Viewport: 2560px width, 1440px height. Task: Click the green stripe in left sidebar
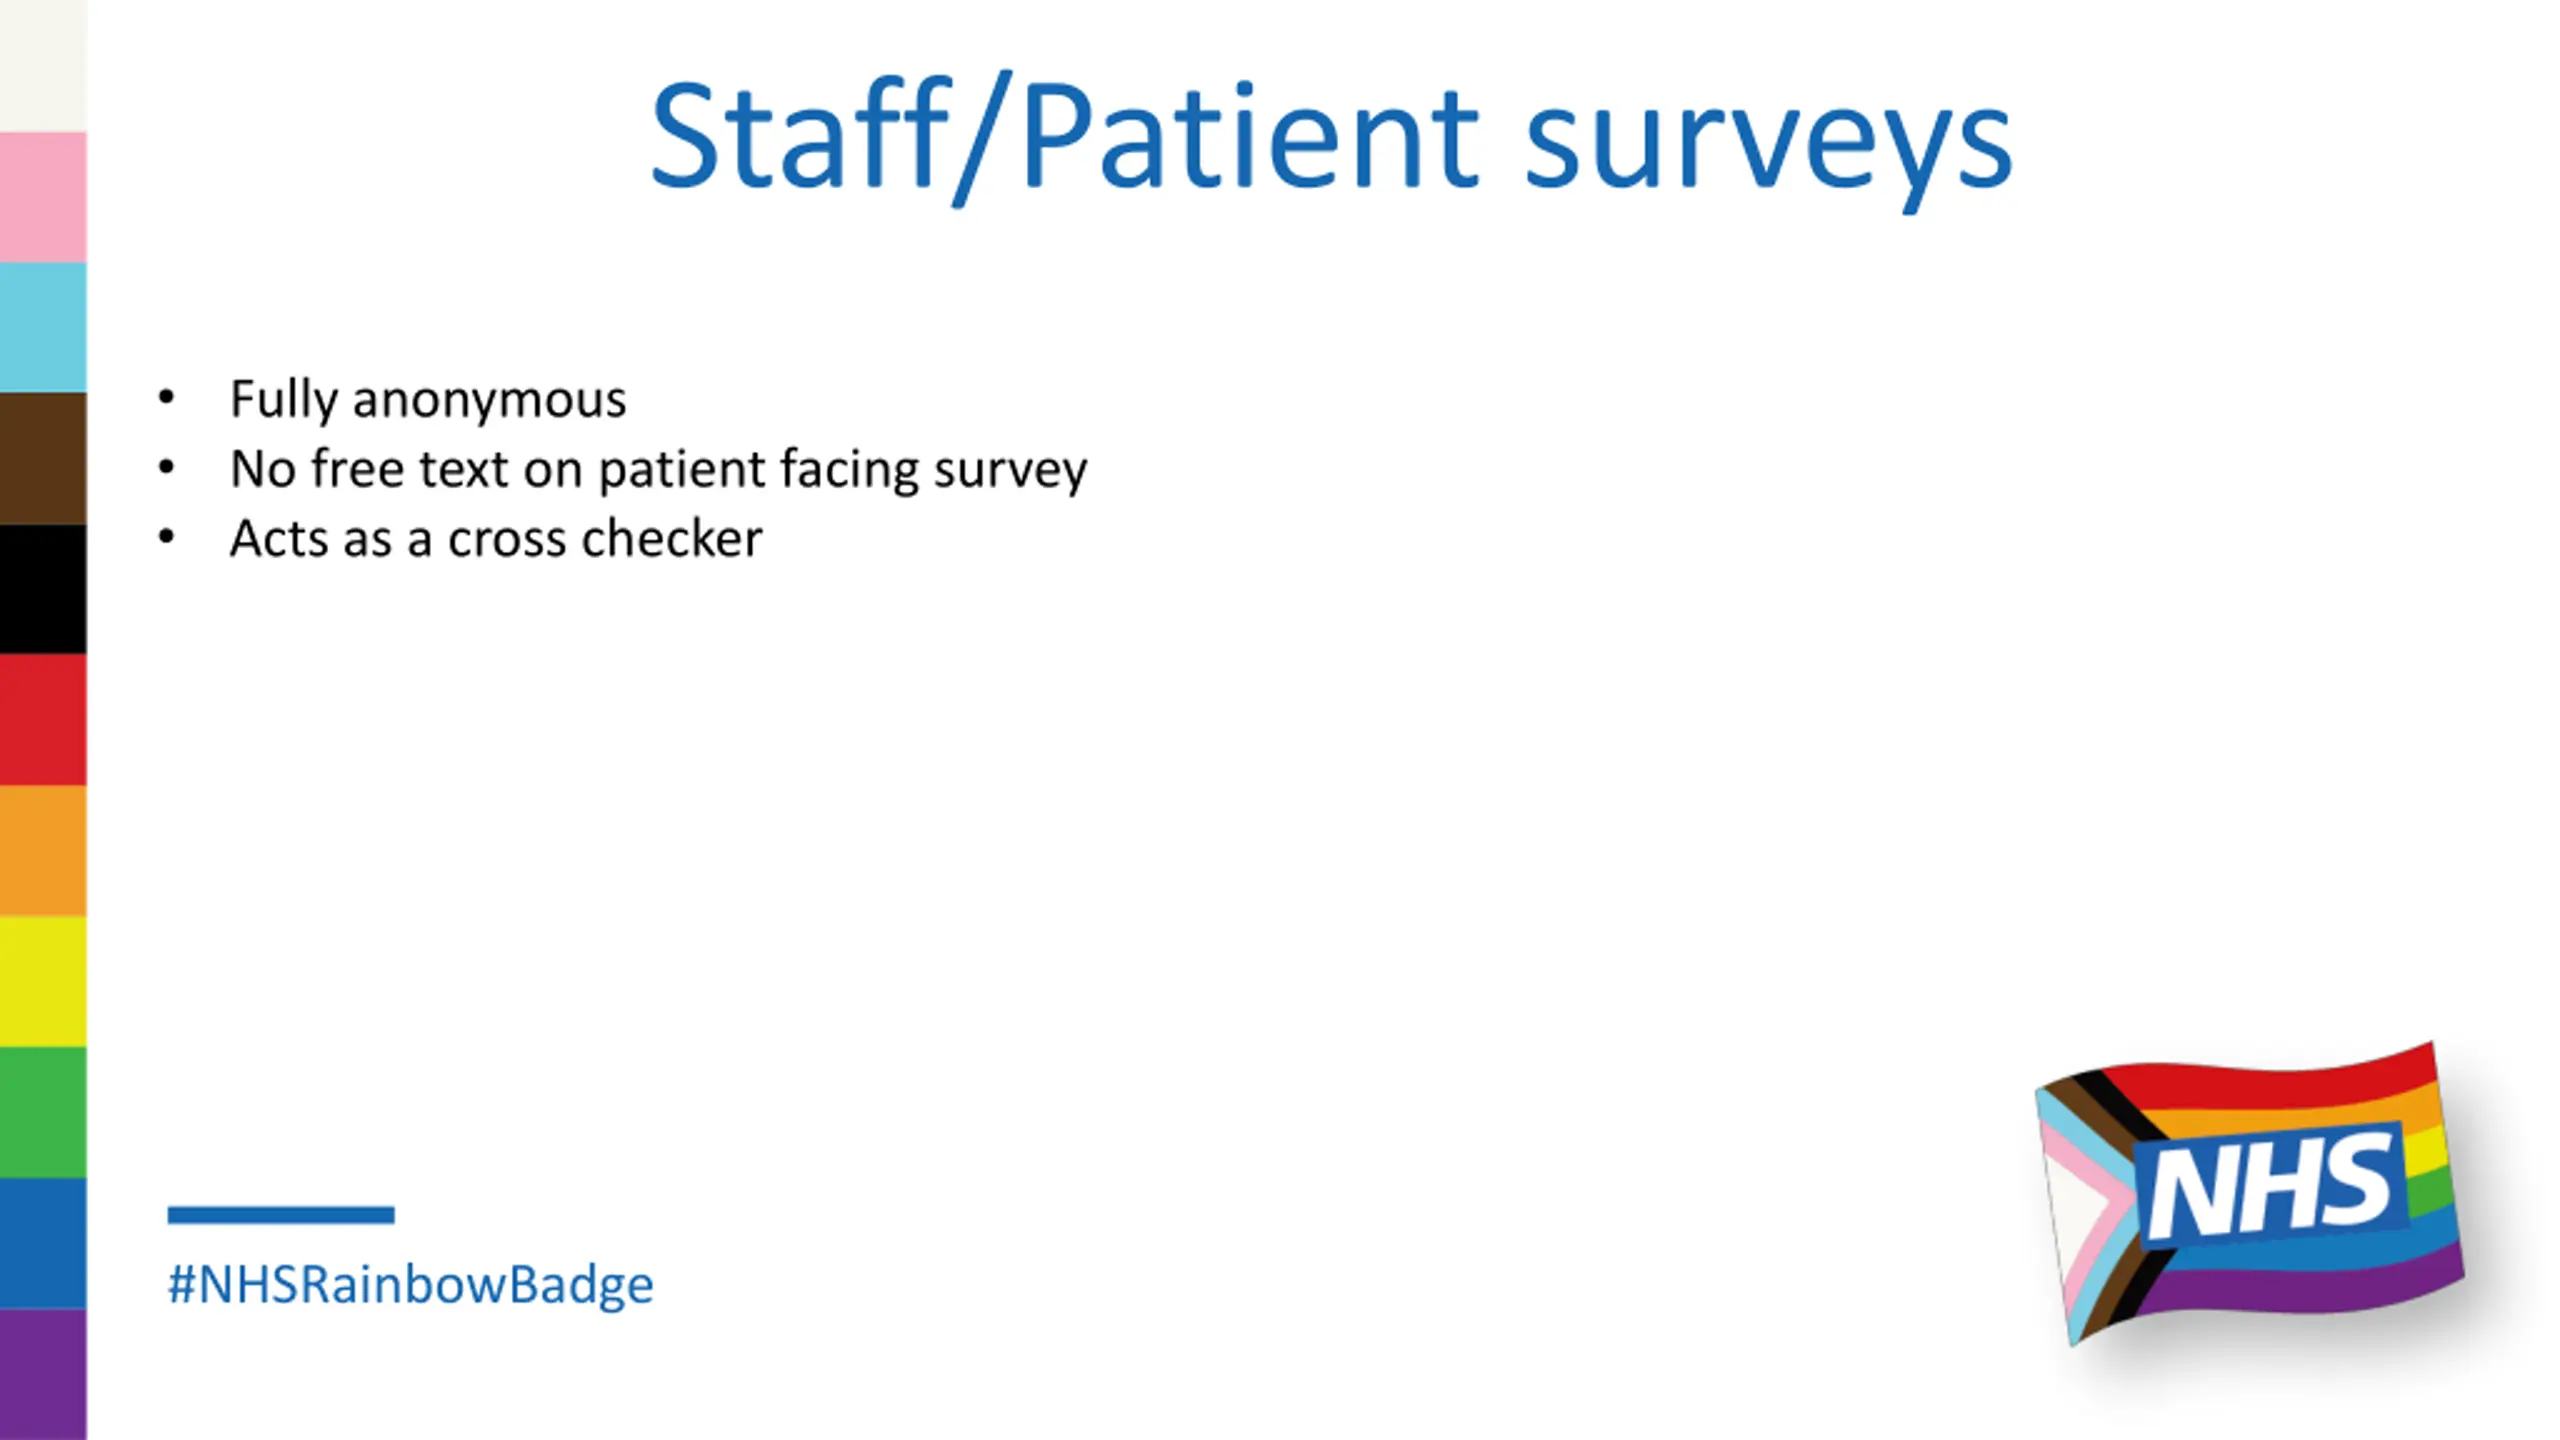point(43,1113)
